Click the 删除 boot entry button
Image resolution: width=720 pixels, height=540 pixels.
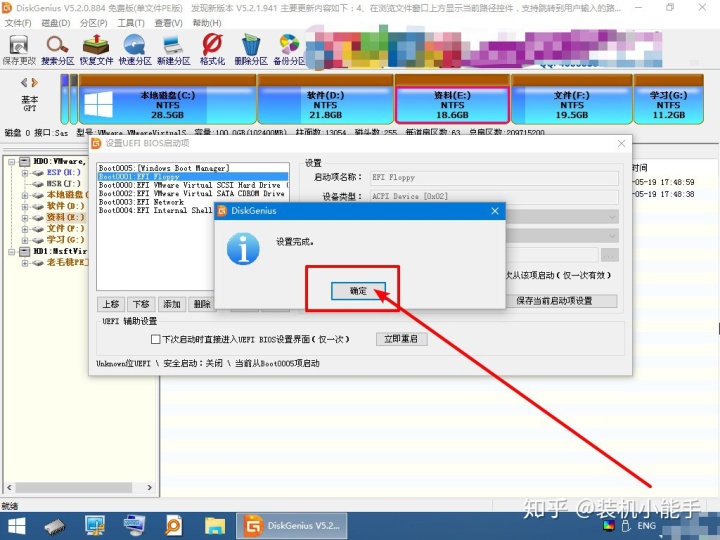[x=201, y=304]
